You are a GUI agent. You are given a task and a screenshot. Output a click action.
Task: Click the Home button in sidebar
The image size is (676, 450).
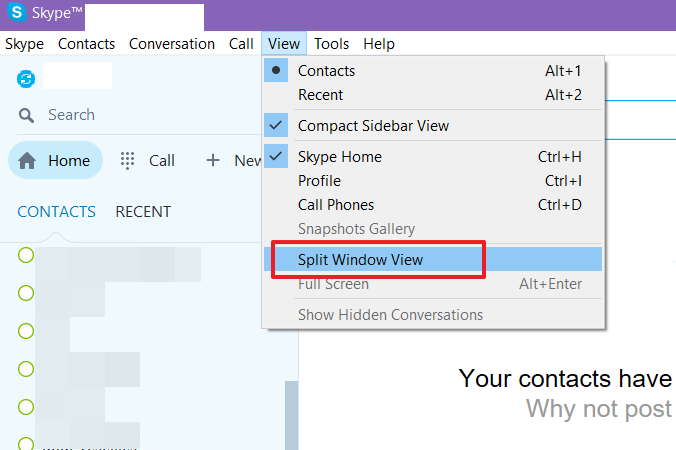point(56,160)
